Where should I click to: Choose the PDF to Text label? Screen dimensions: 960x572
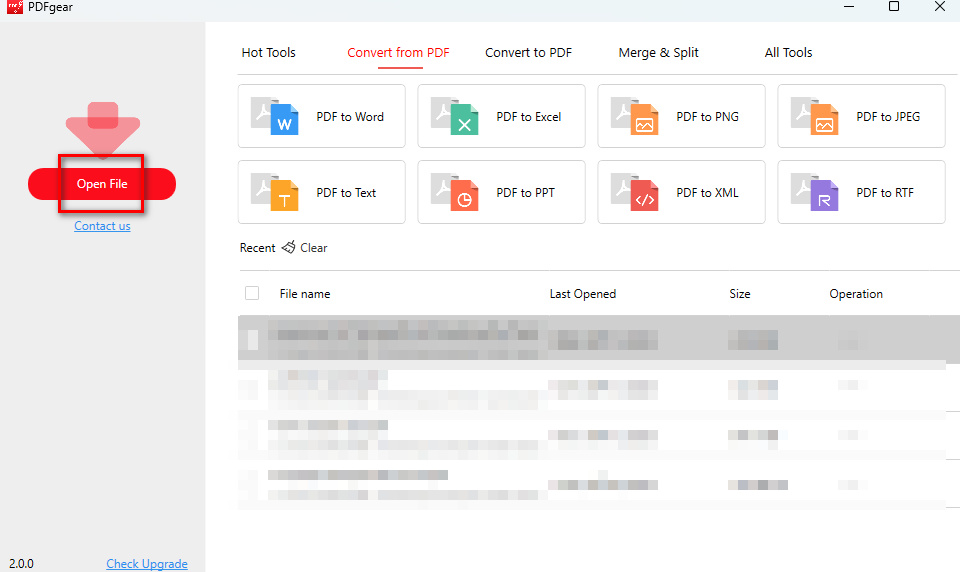346,192
